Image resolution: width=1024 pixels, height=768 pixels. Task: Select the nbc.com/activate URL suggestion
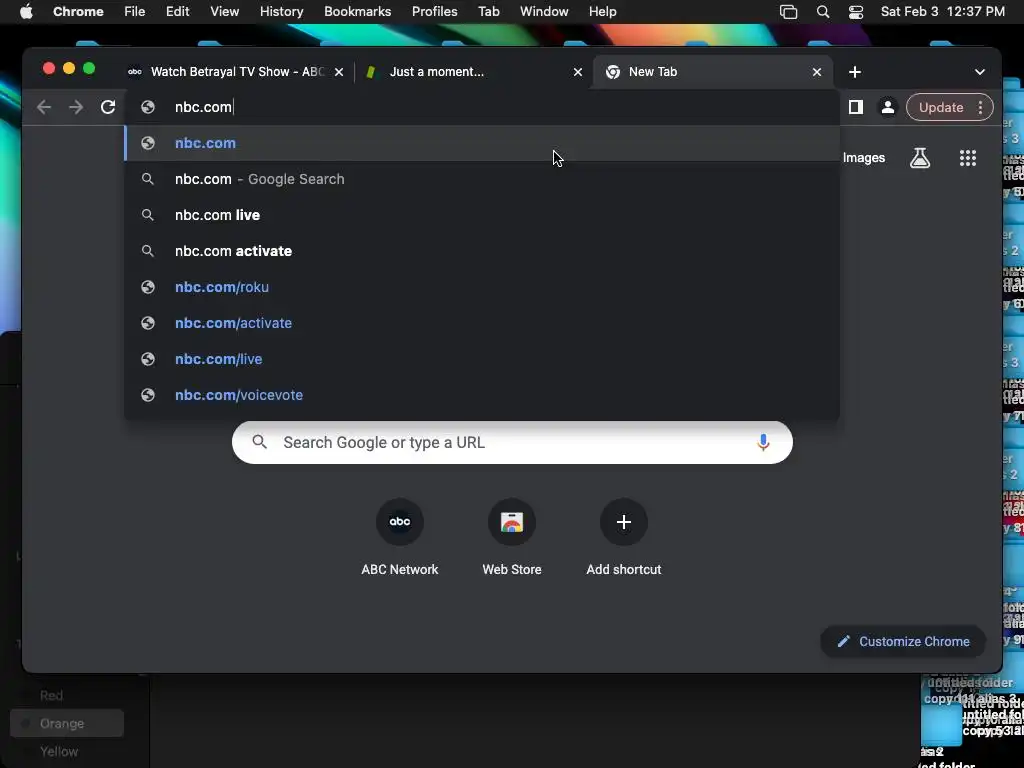pos(482,323)
